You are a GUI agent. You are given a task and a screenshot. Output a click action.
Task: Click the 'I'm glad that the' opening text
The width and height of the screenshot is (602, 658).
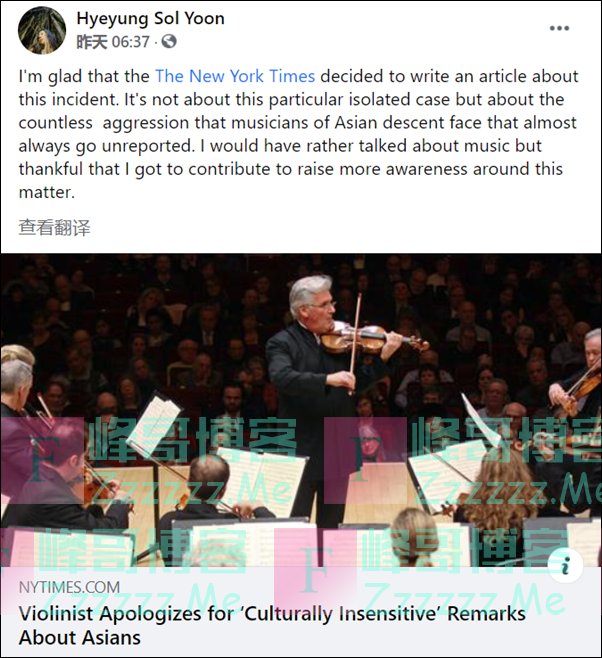coord(84,76)
